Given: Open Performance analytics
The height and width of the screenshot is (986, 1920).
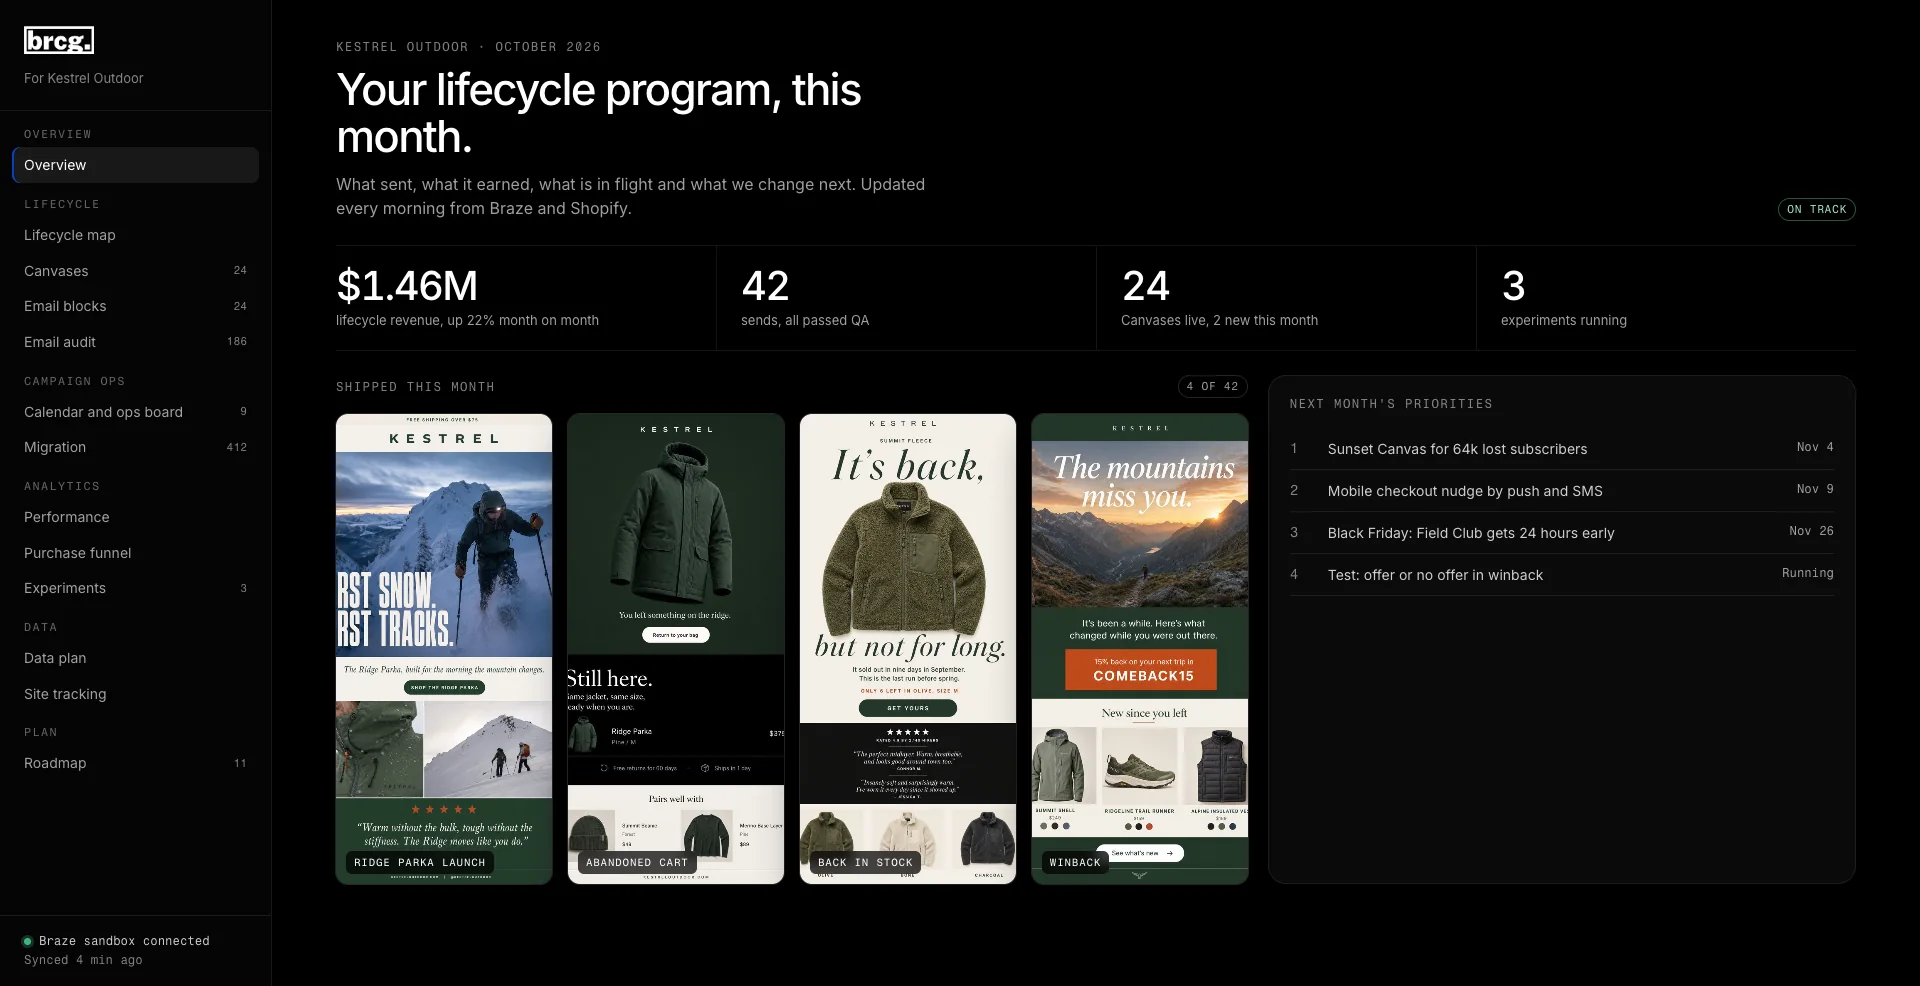Looking at the screenshot, I should point(135,517).
